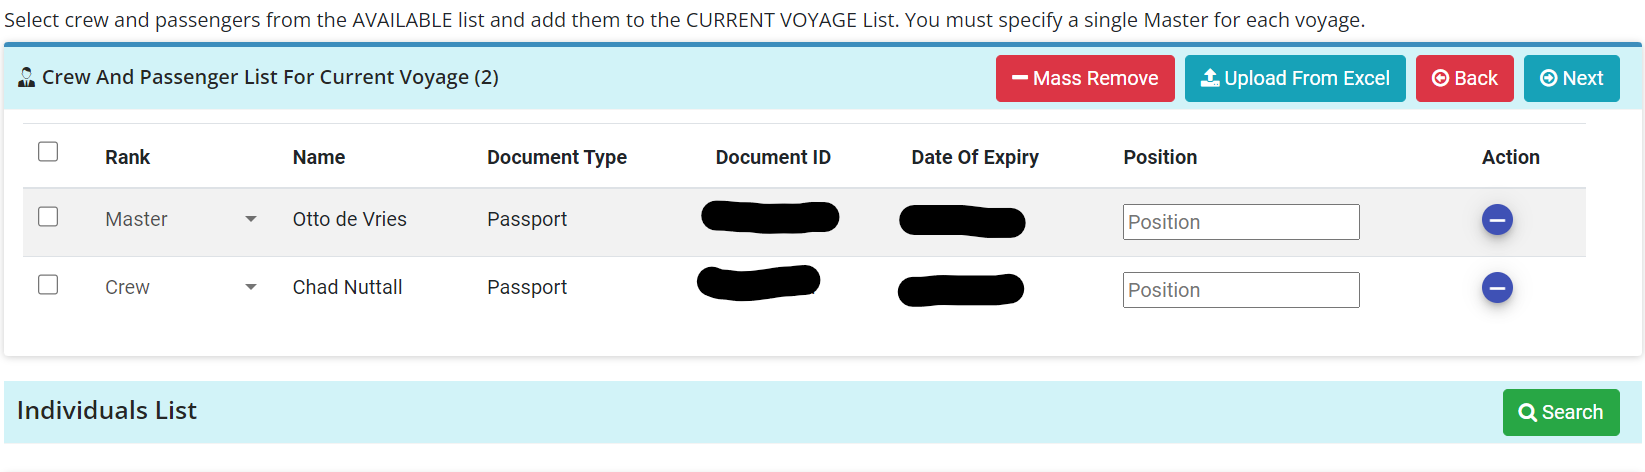
Task: Click the Date Of Expiry column header
Action: (974, 157)
